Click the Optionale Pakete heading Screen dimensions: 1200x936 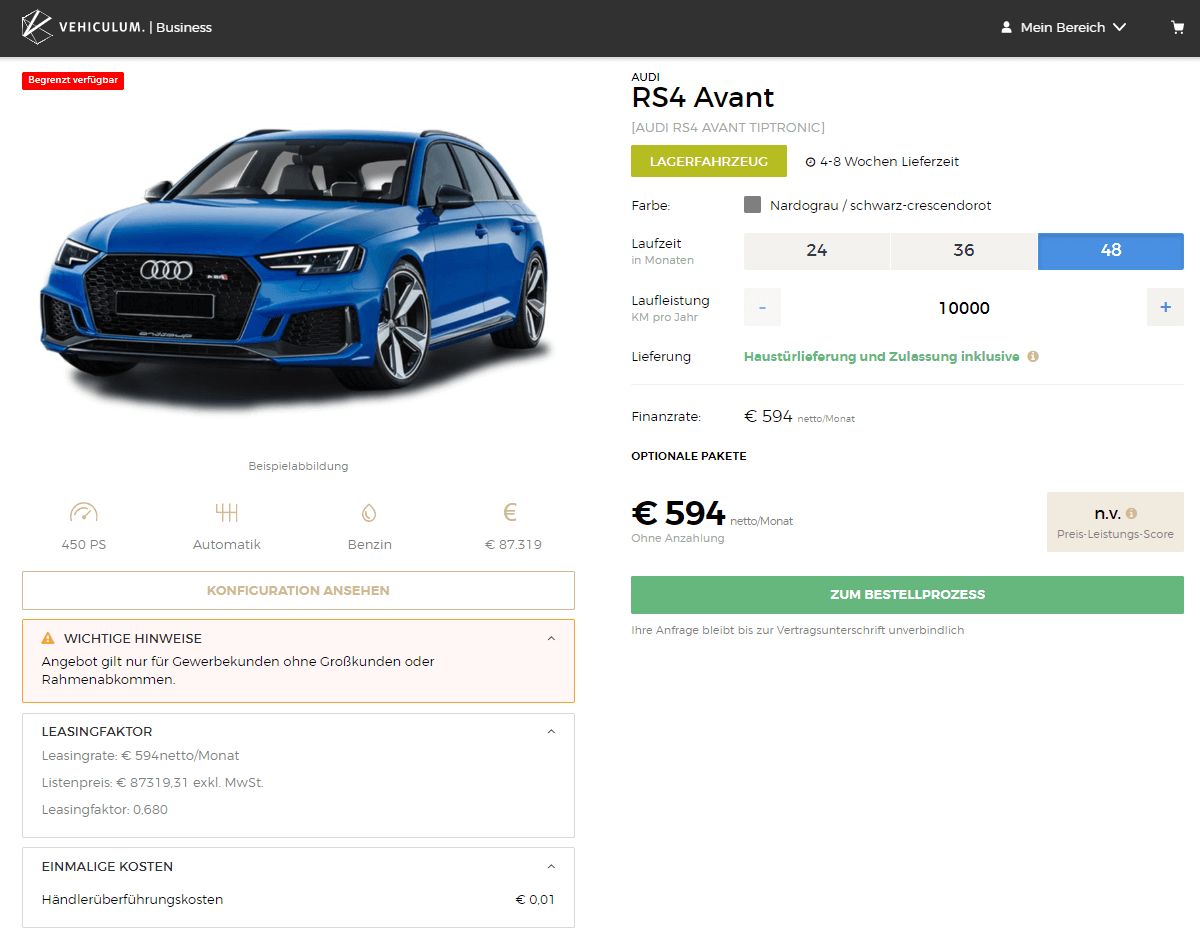coord(689,456)
